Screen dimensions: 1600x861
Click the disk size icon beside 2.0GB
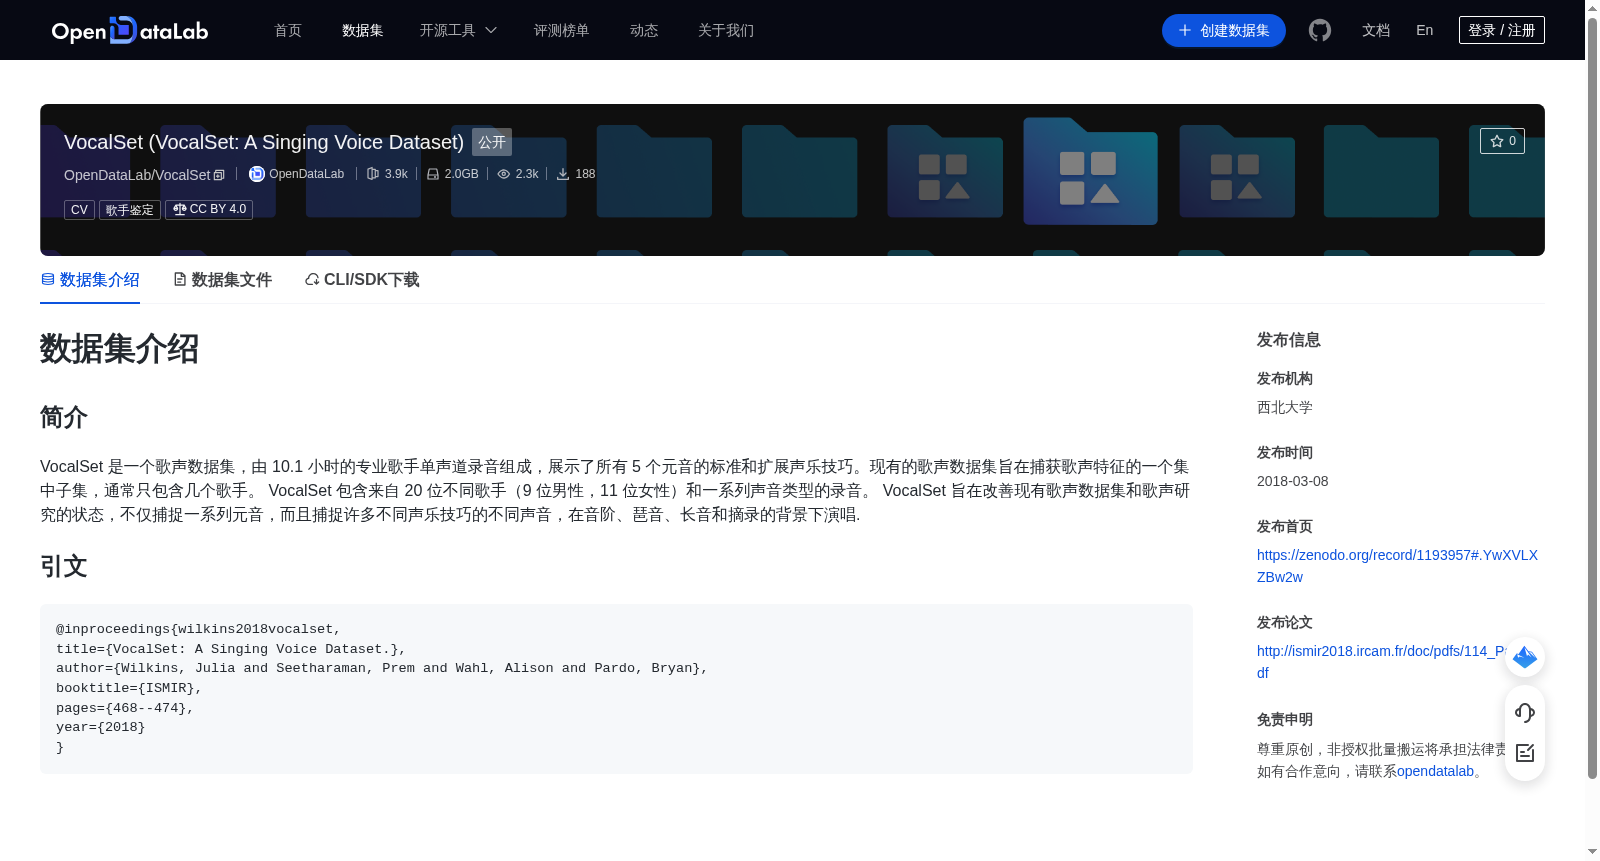point(433,174)
